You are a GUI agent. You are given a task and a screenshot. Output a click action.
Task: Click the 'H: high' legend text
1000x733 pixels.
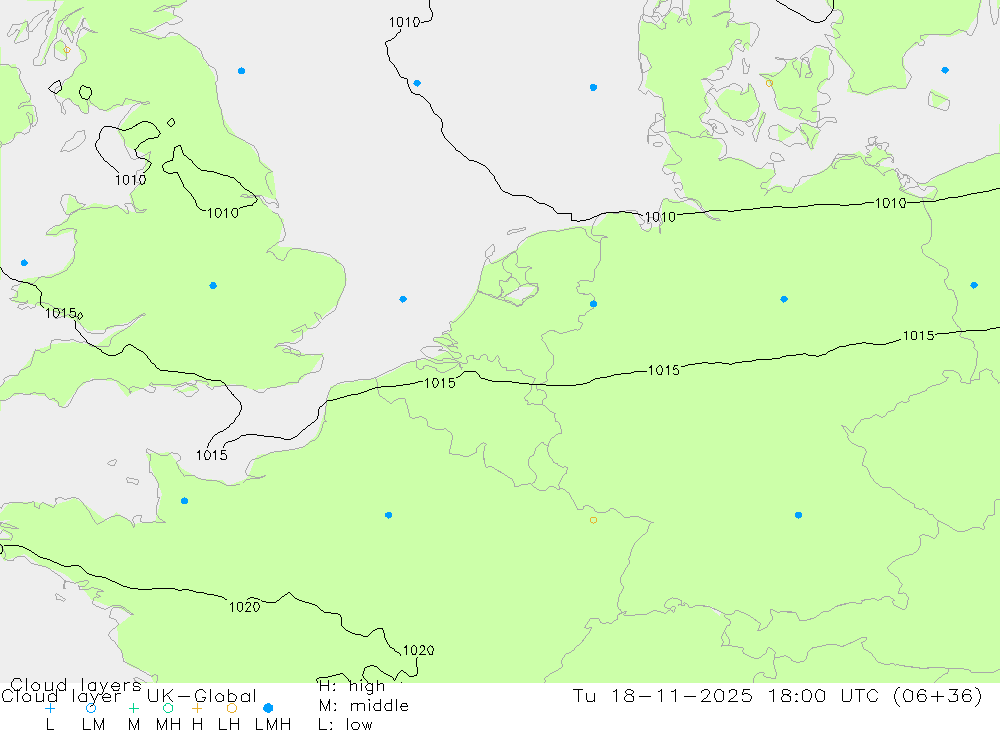351,686
